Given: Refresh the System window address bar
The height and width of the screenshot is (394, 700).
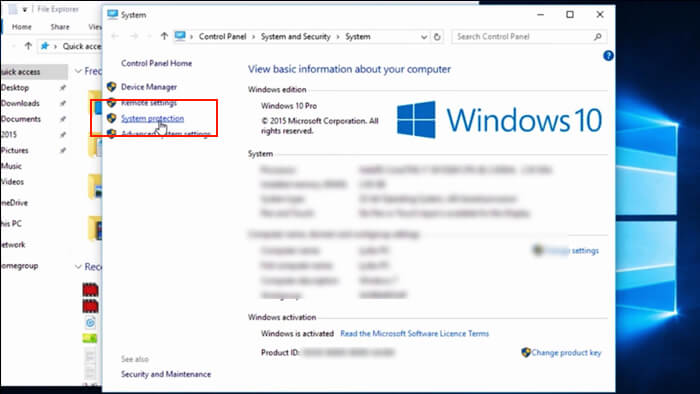Looking at the screenshot, I should (437, 37).
